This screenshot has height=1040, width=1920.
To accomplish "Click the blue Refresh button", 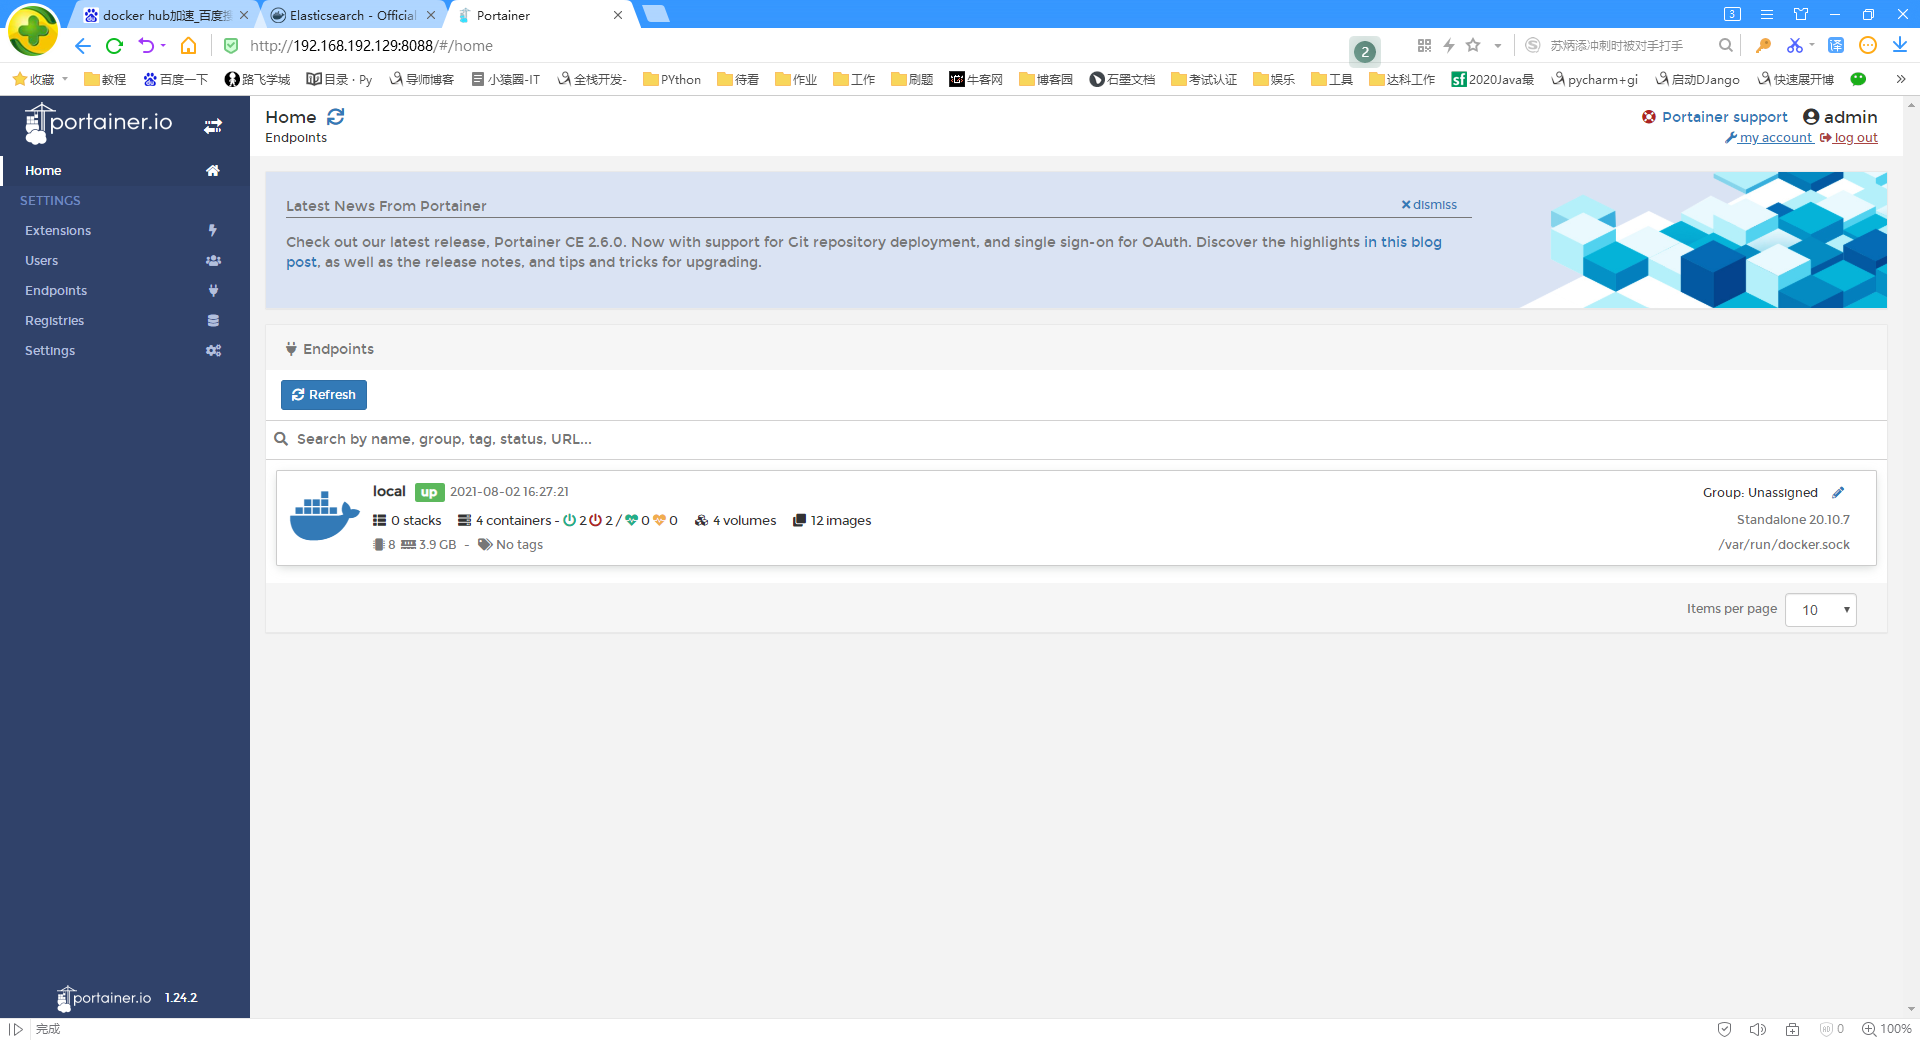I will 324,395.
